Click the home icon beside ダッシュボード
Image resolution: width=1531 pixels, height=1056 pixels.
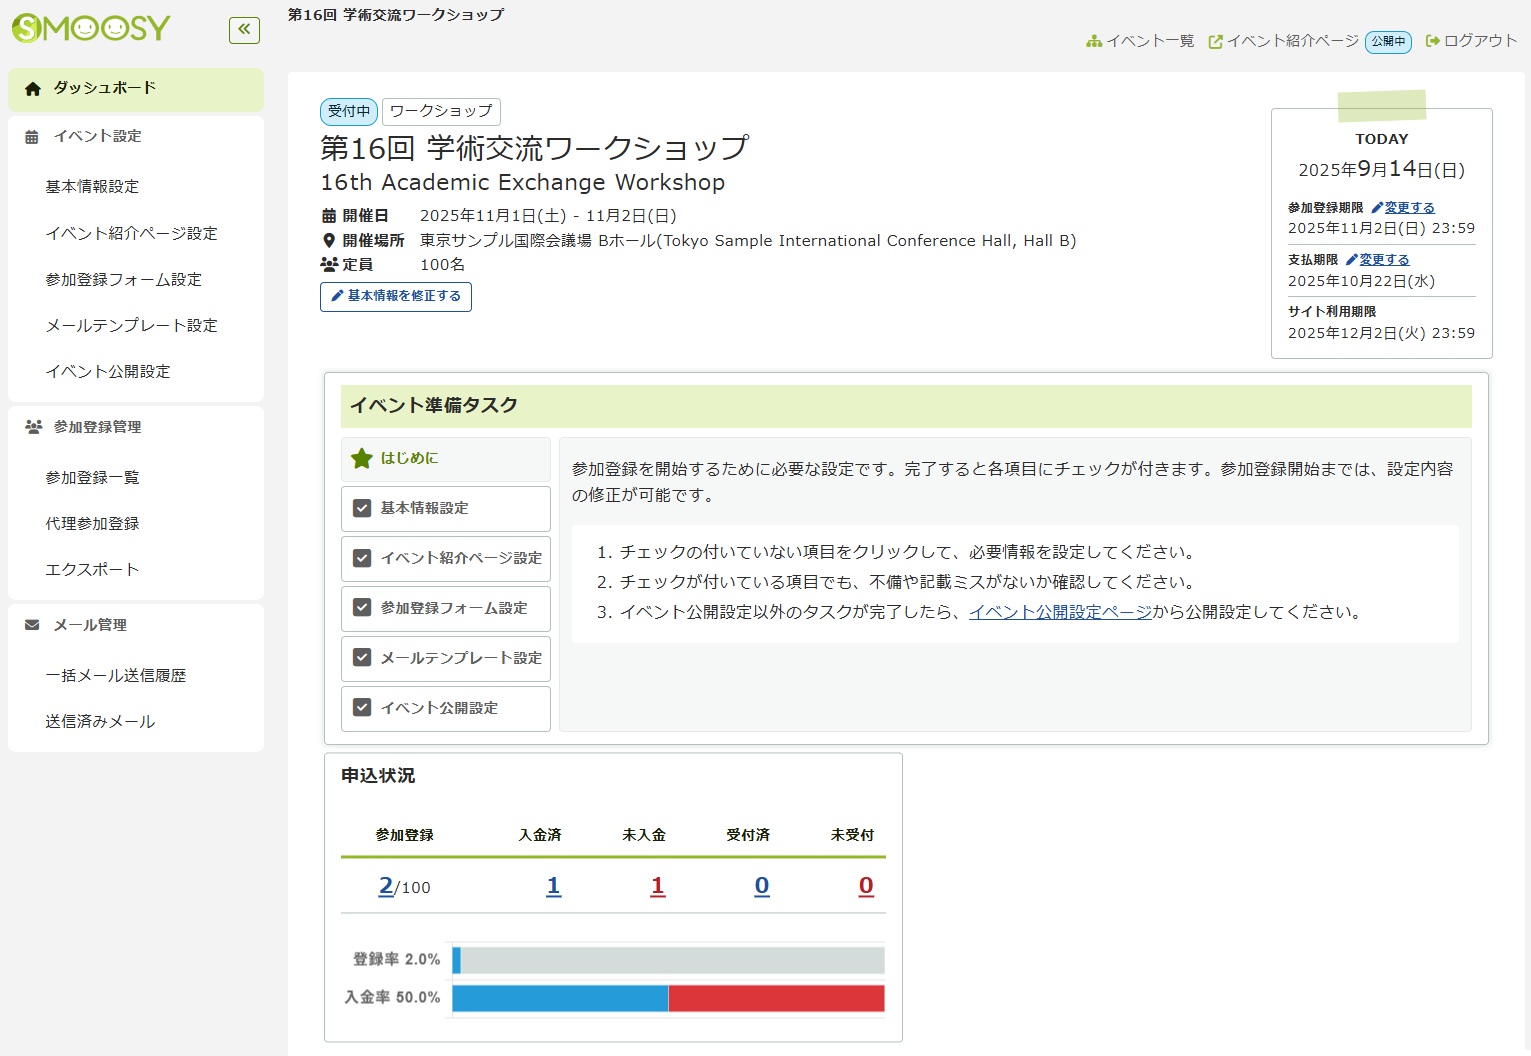coord(33,89)
